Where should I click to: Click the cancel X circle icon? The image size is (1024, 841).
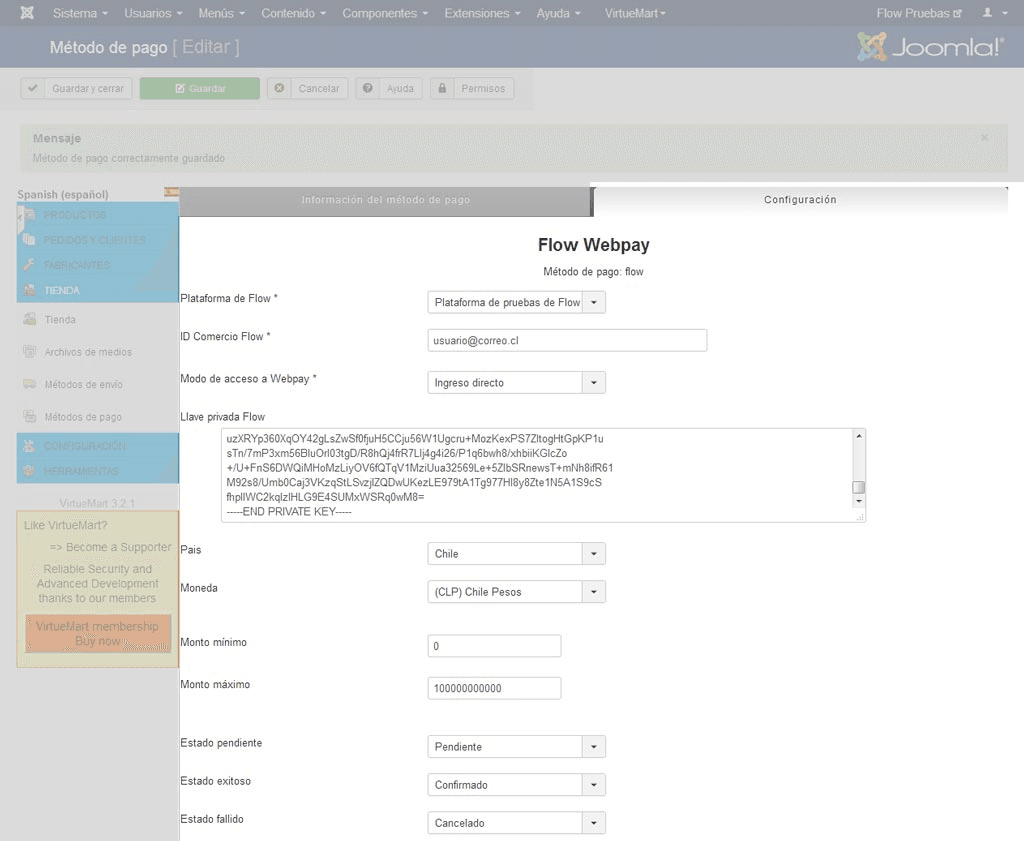[280, 88]
